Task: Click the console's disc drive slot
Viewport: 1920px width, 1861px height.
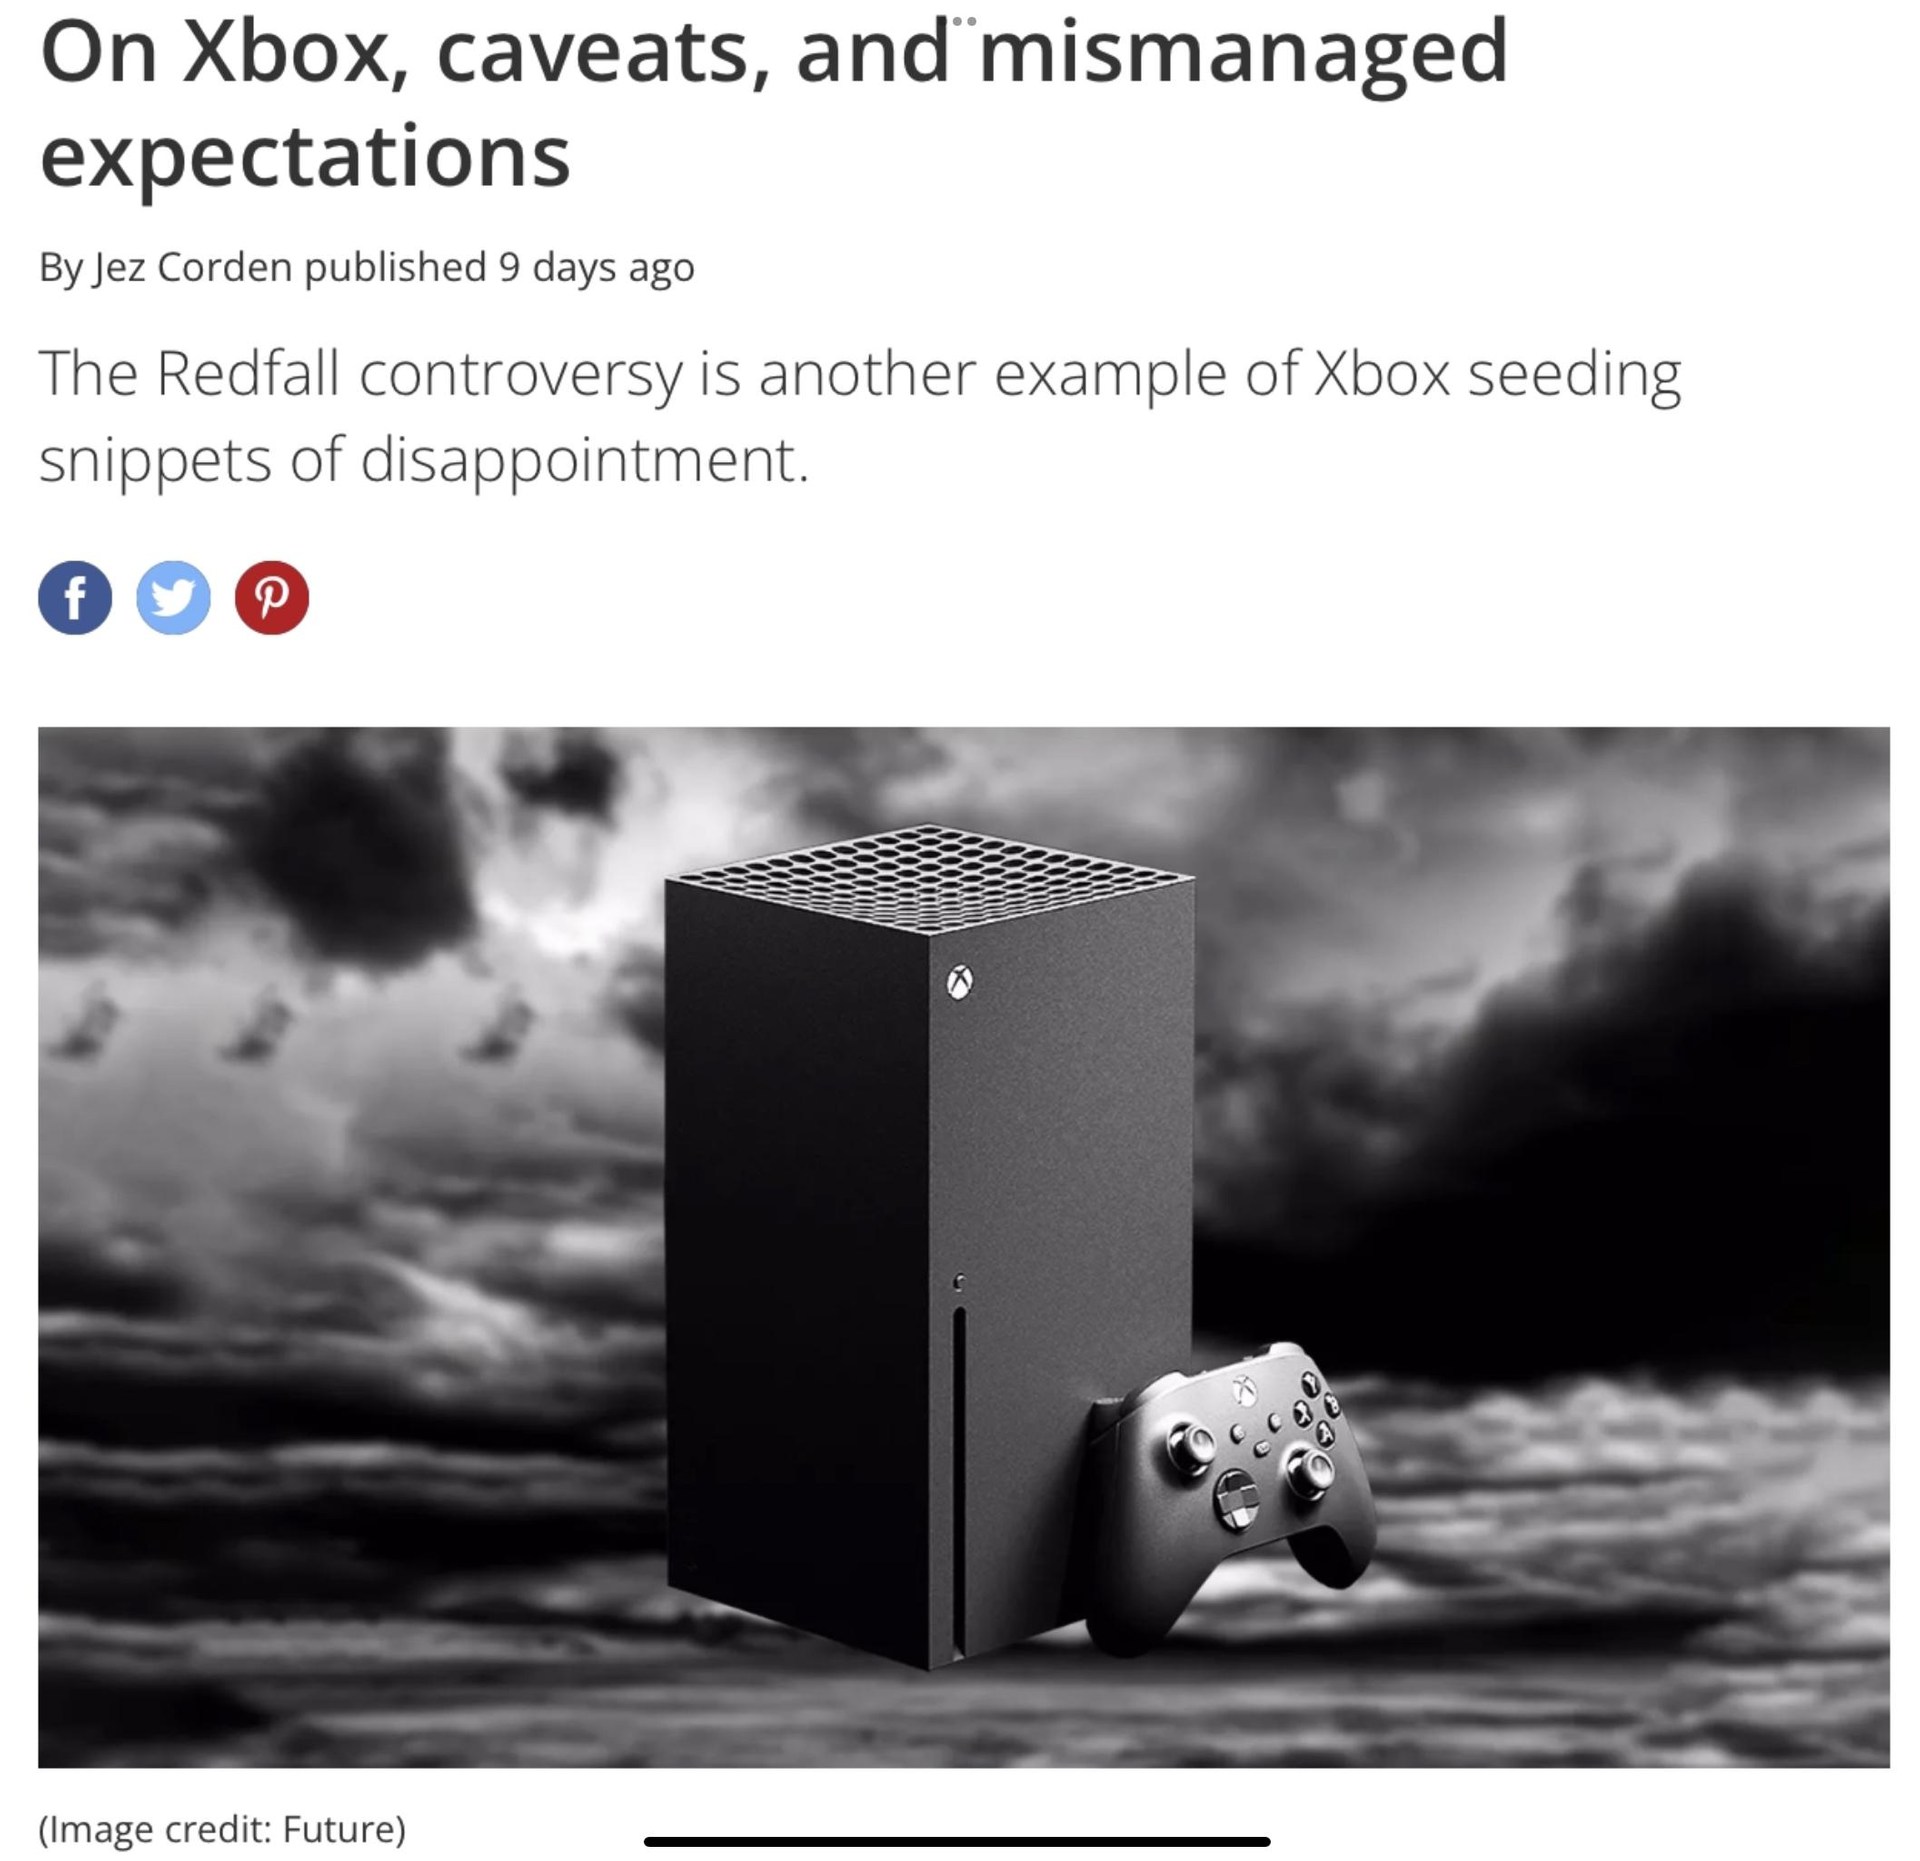Action: point(960,1478)
